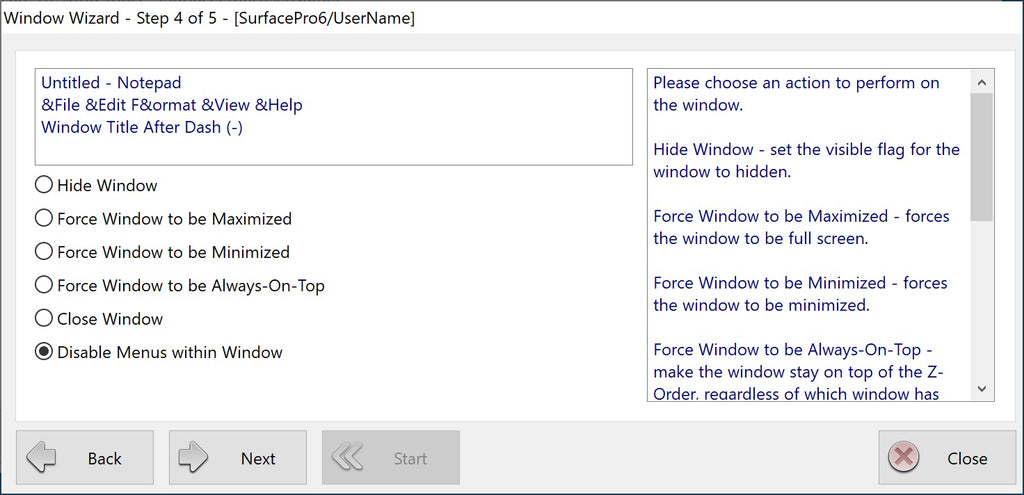Enable Force Window to be Always-On-Top
Viewport: 1024px width, 495px height.
point(44,285)
